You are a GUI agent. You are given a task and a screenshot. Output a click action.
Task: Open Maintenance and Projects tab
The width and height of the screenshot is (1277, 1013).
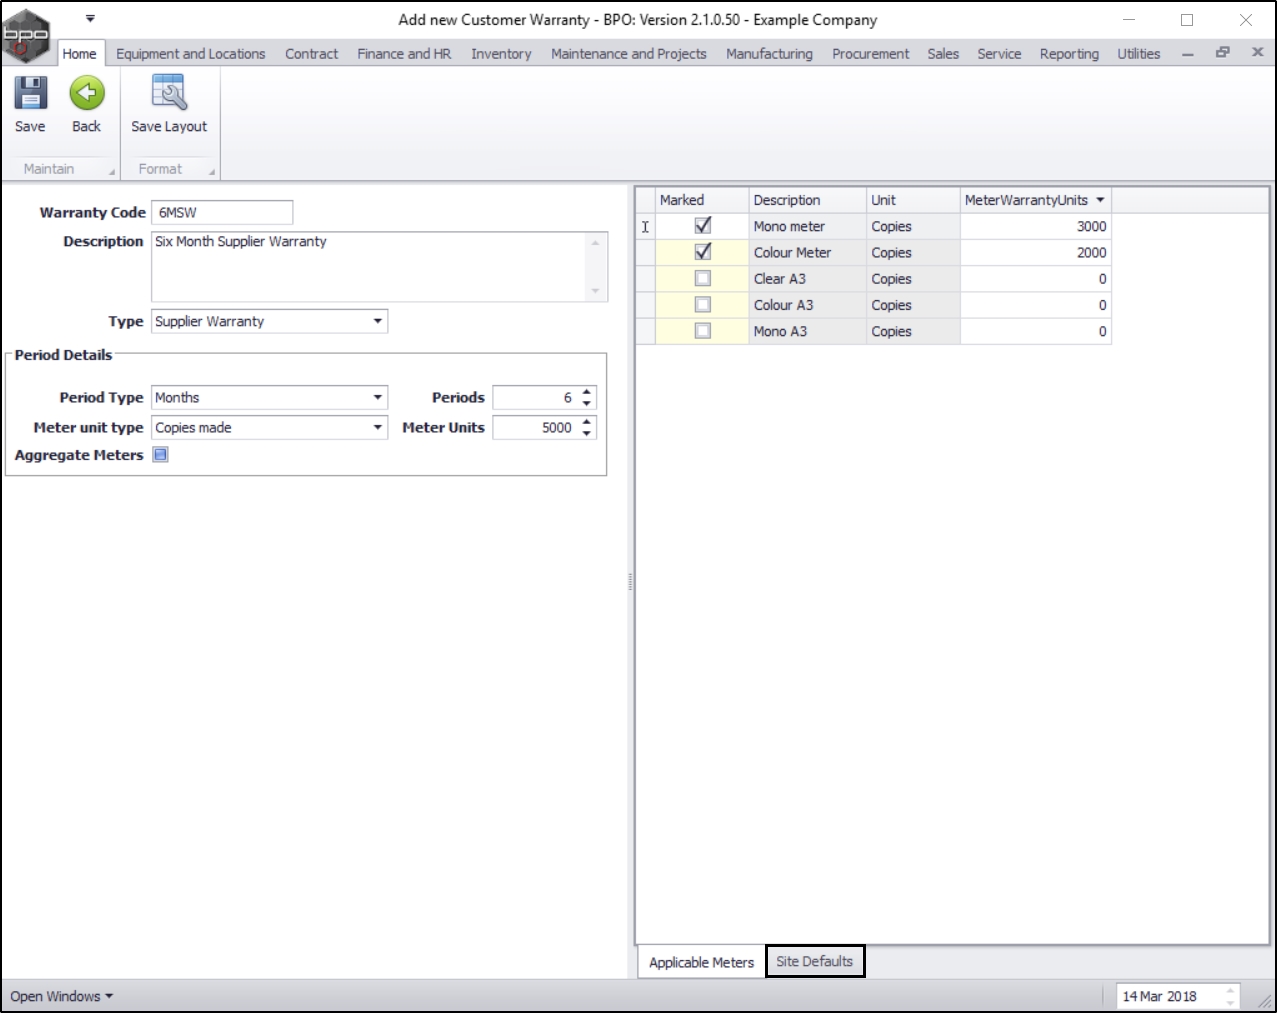pos(629,54)
